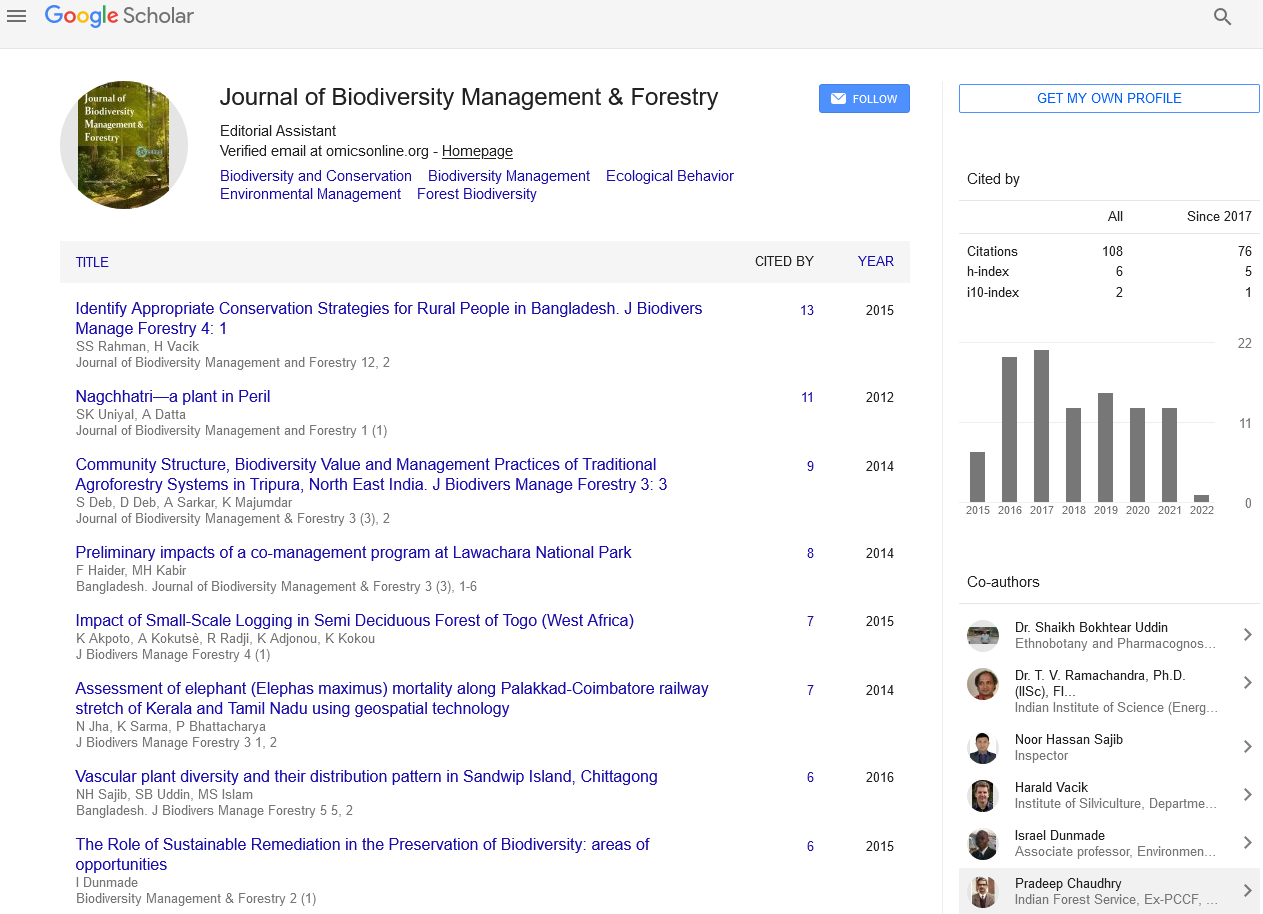The width and height of the screenshot is (1263, 914).
Task: Click the Citations row label
Action: pyautogui.click(x=992, y=251)
